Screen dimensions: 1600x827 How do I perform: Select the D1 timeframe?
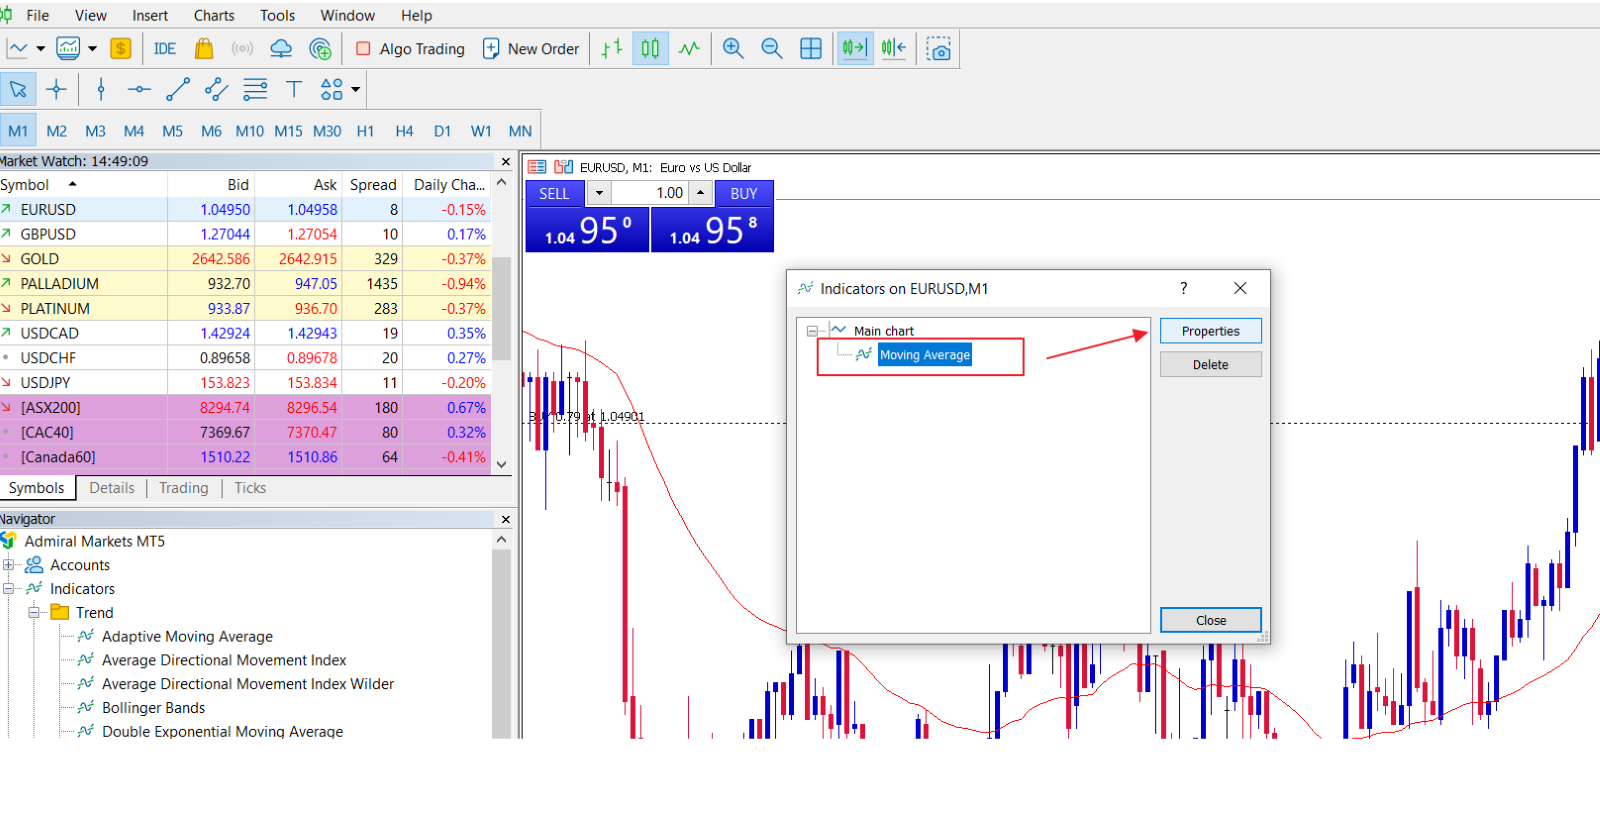(x=442, y=131)
